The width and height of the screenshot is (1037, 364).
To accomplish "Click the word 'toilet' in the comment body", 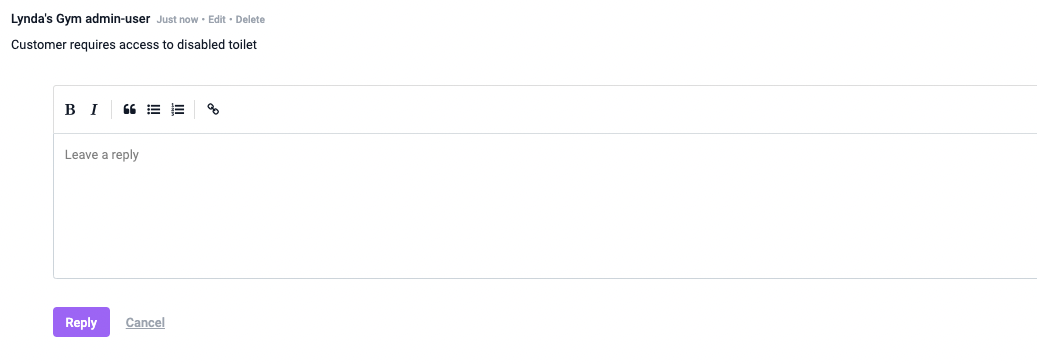I will [242, 45].
